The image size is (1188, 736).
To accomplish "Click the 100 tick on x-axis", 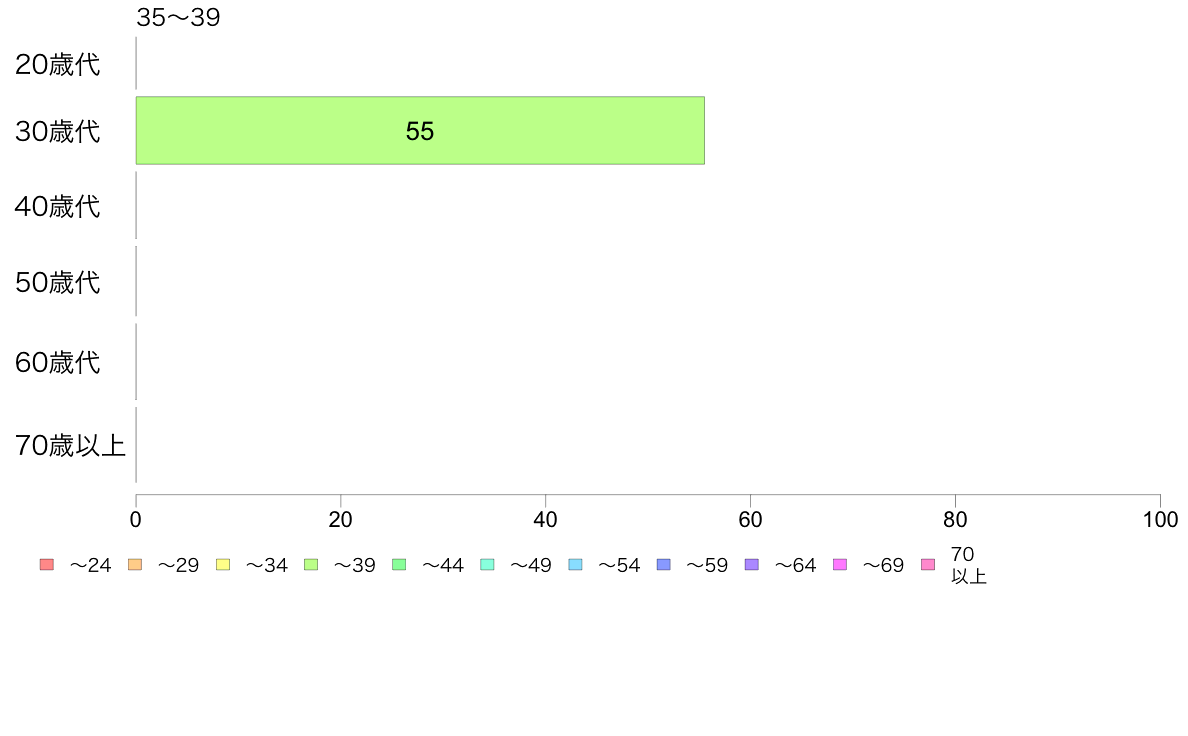I will tap(1160, 519).
